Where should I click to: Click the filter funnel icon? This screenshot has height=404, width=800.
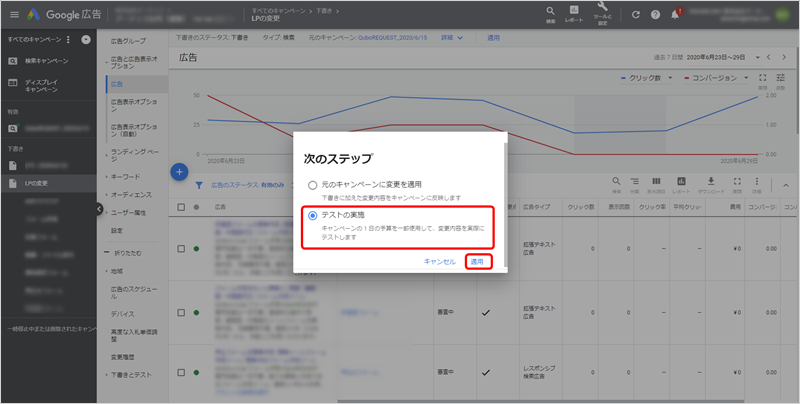199,185
